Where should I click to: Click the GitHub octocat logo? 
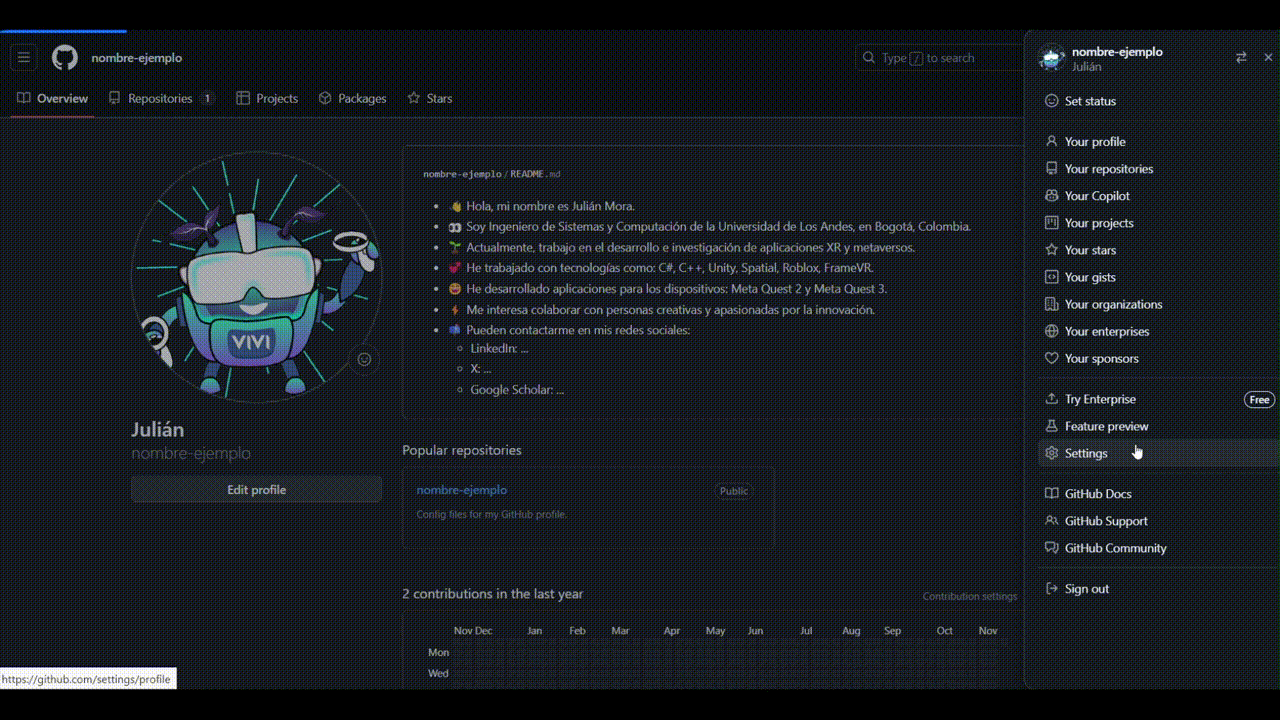(64, 57)
